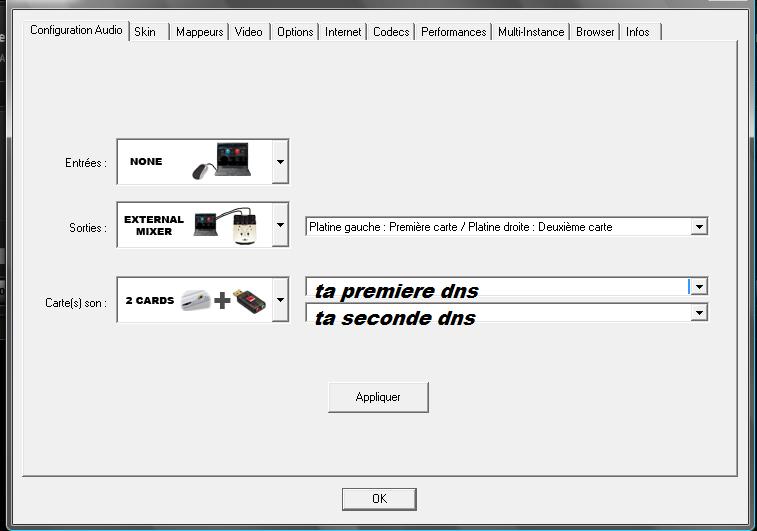
Task: Open the Carte(s) son dropdown arrow
Action: [280, 300]
